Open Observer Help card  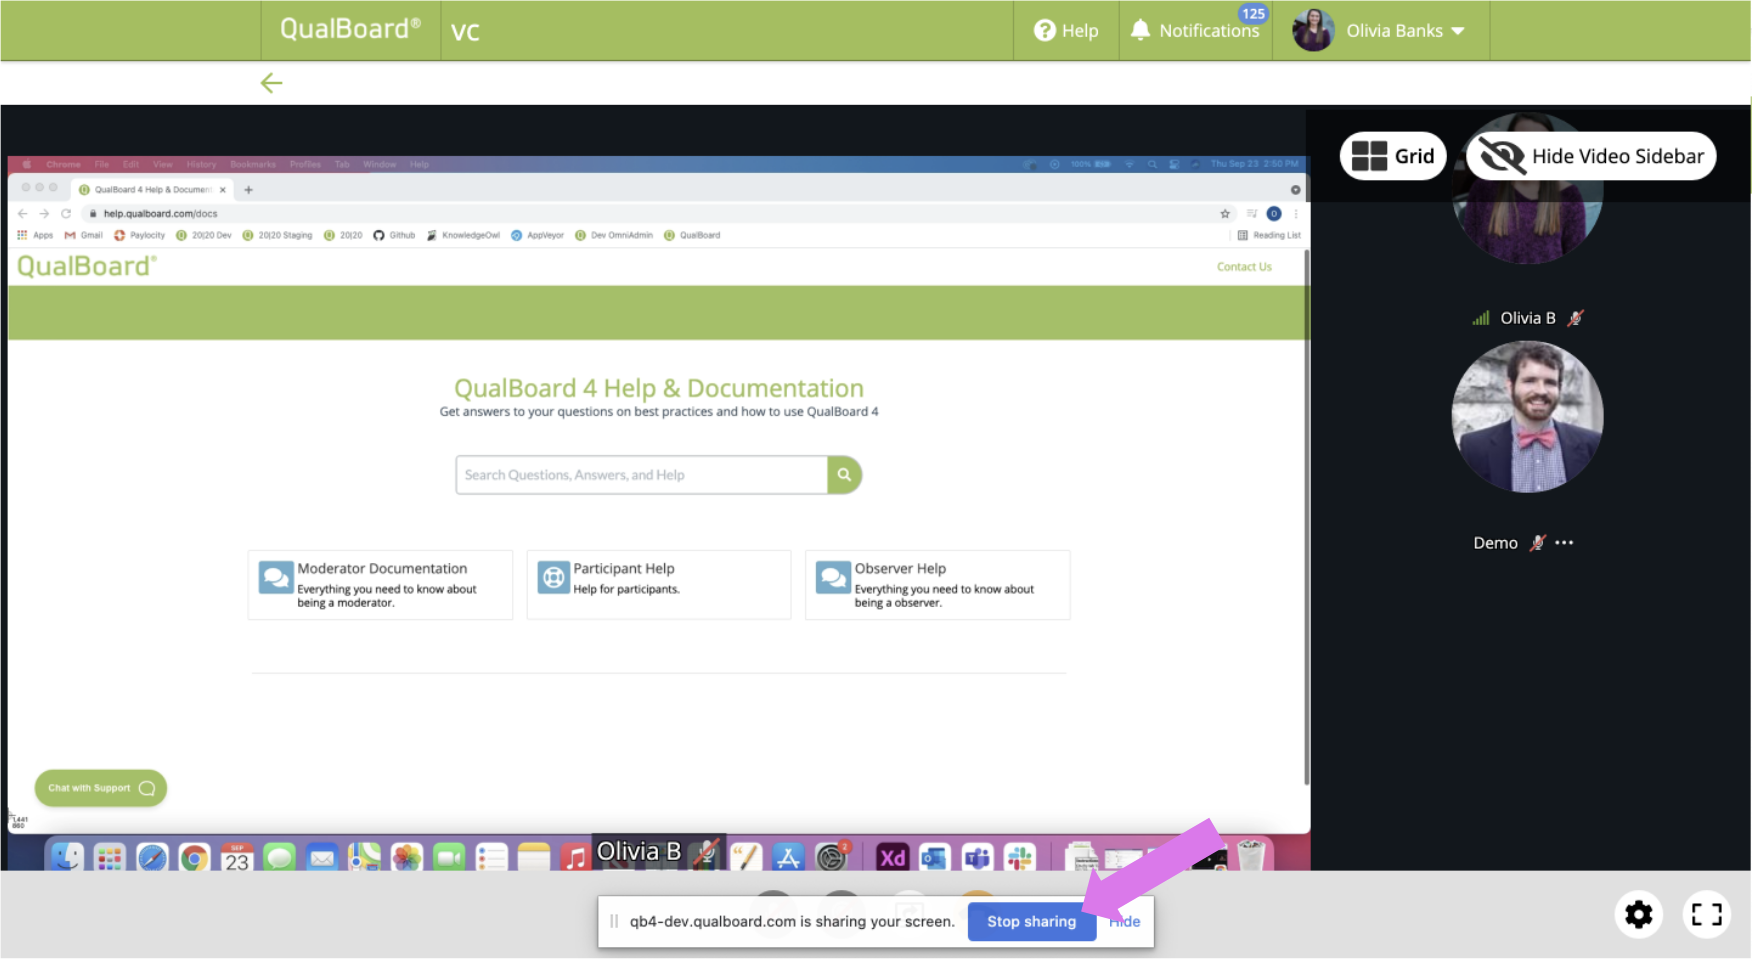pos(938,585)
